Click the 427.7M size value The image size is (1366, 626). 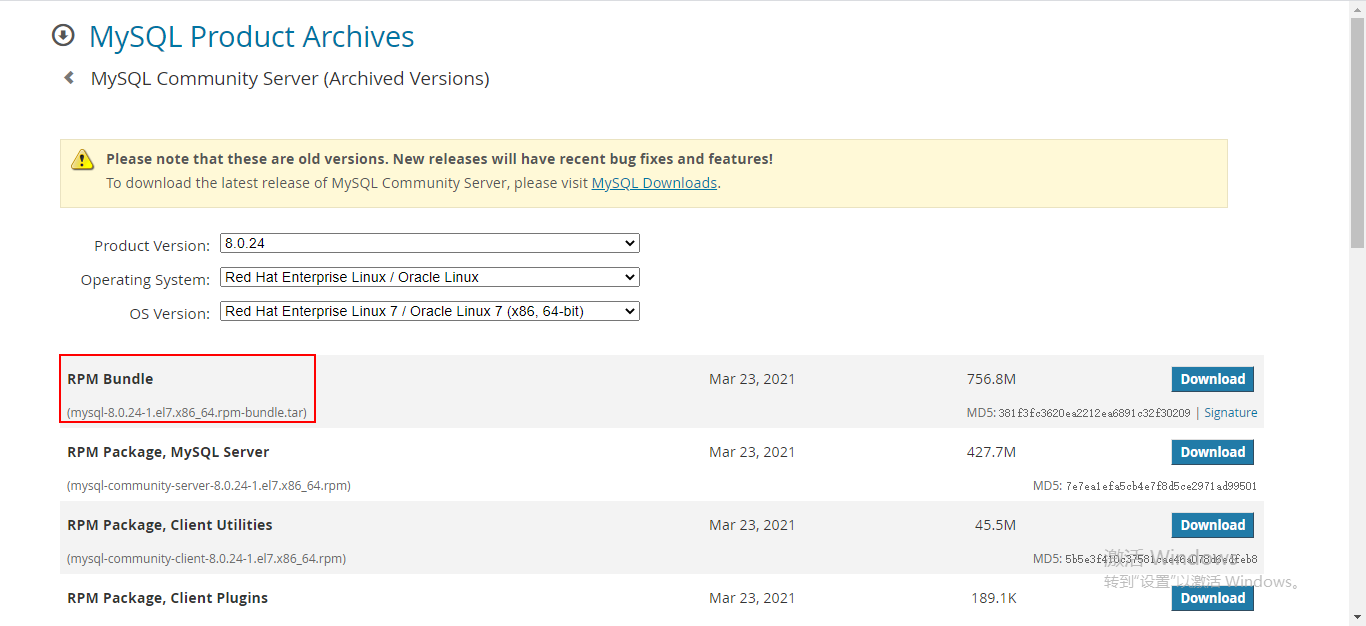click(991, 452)
